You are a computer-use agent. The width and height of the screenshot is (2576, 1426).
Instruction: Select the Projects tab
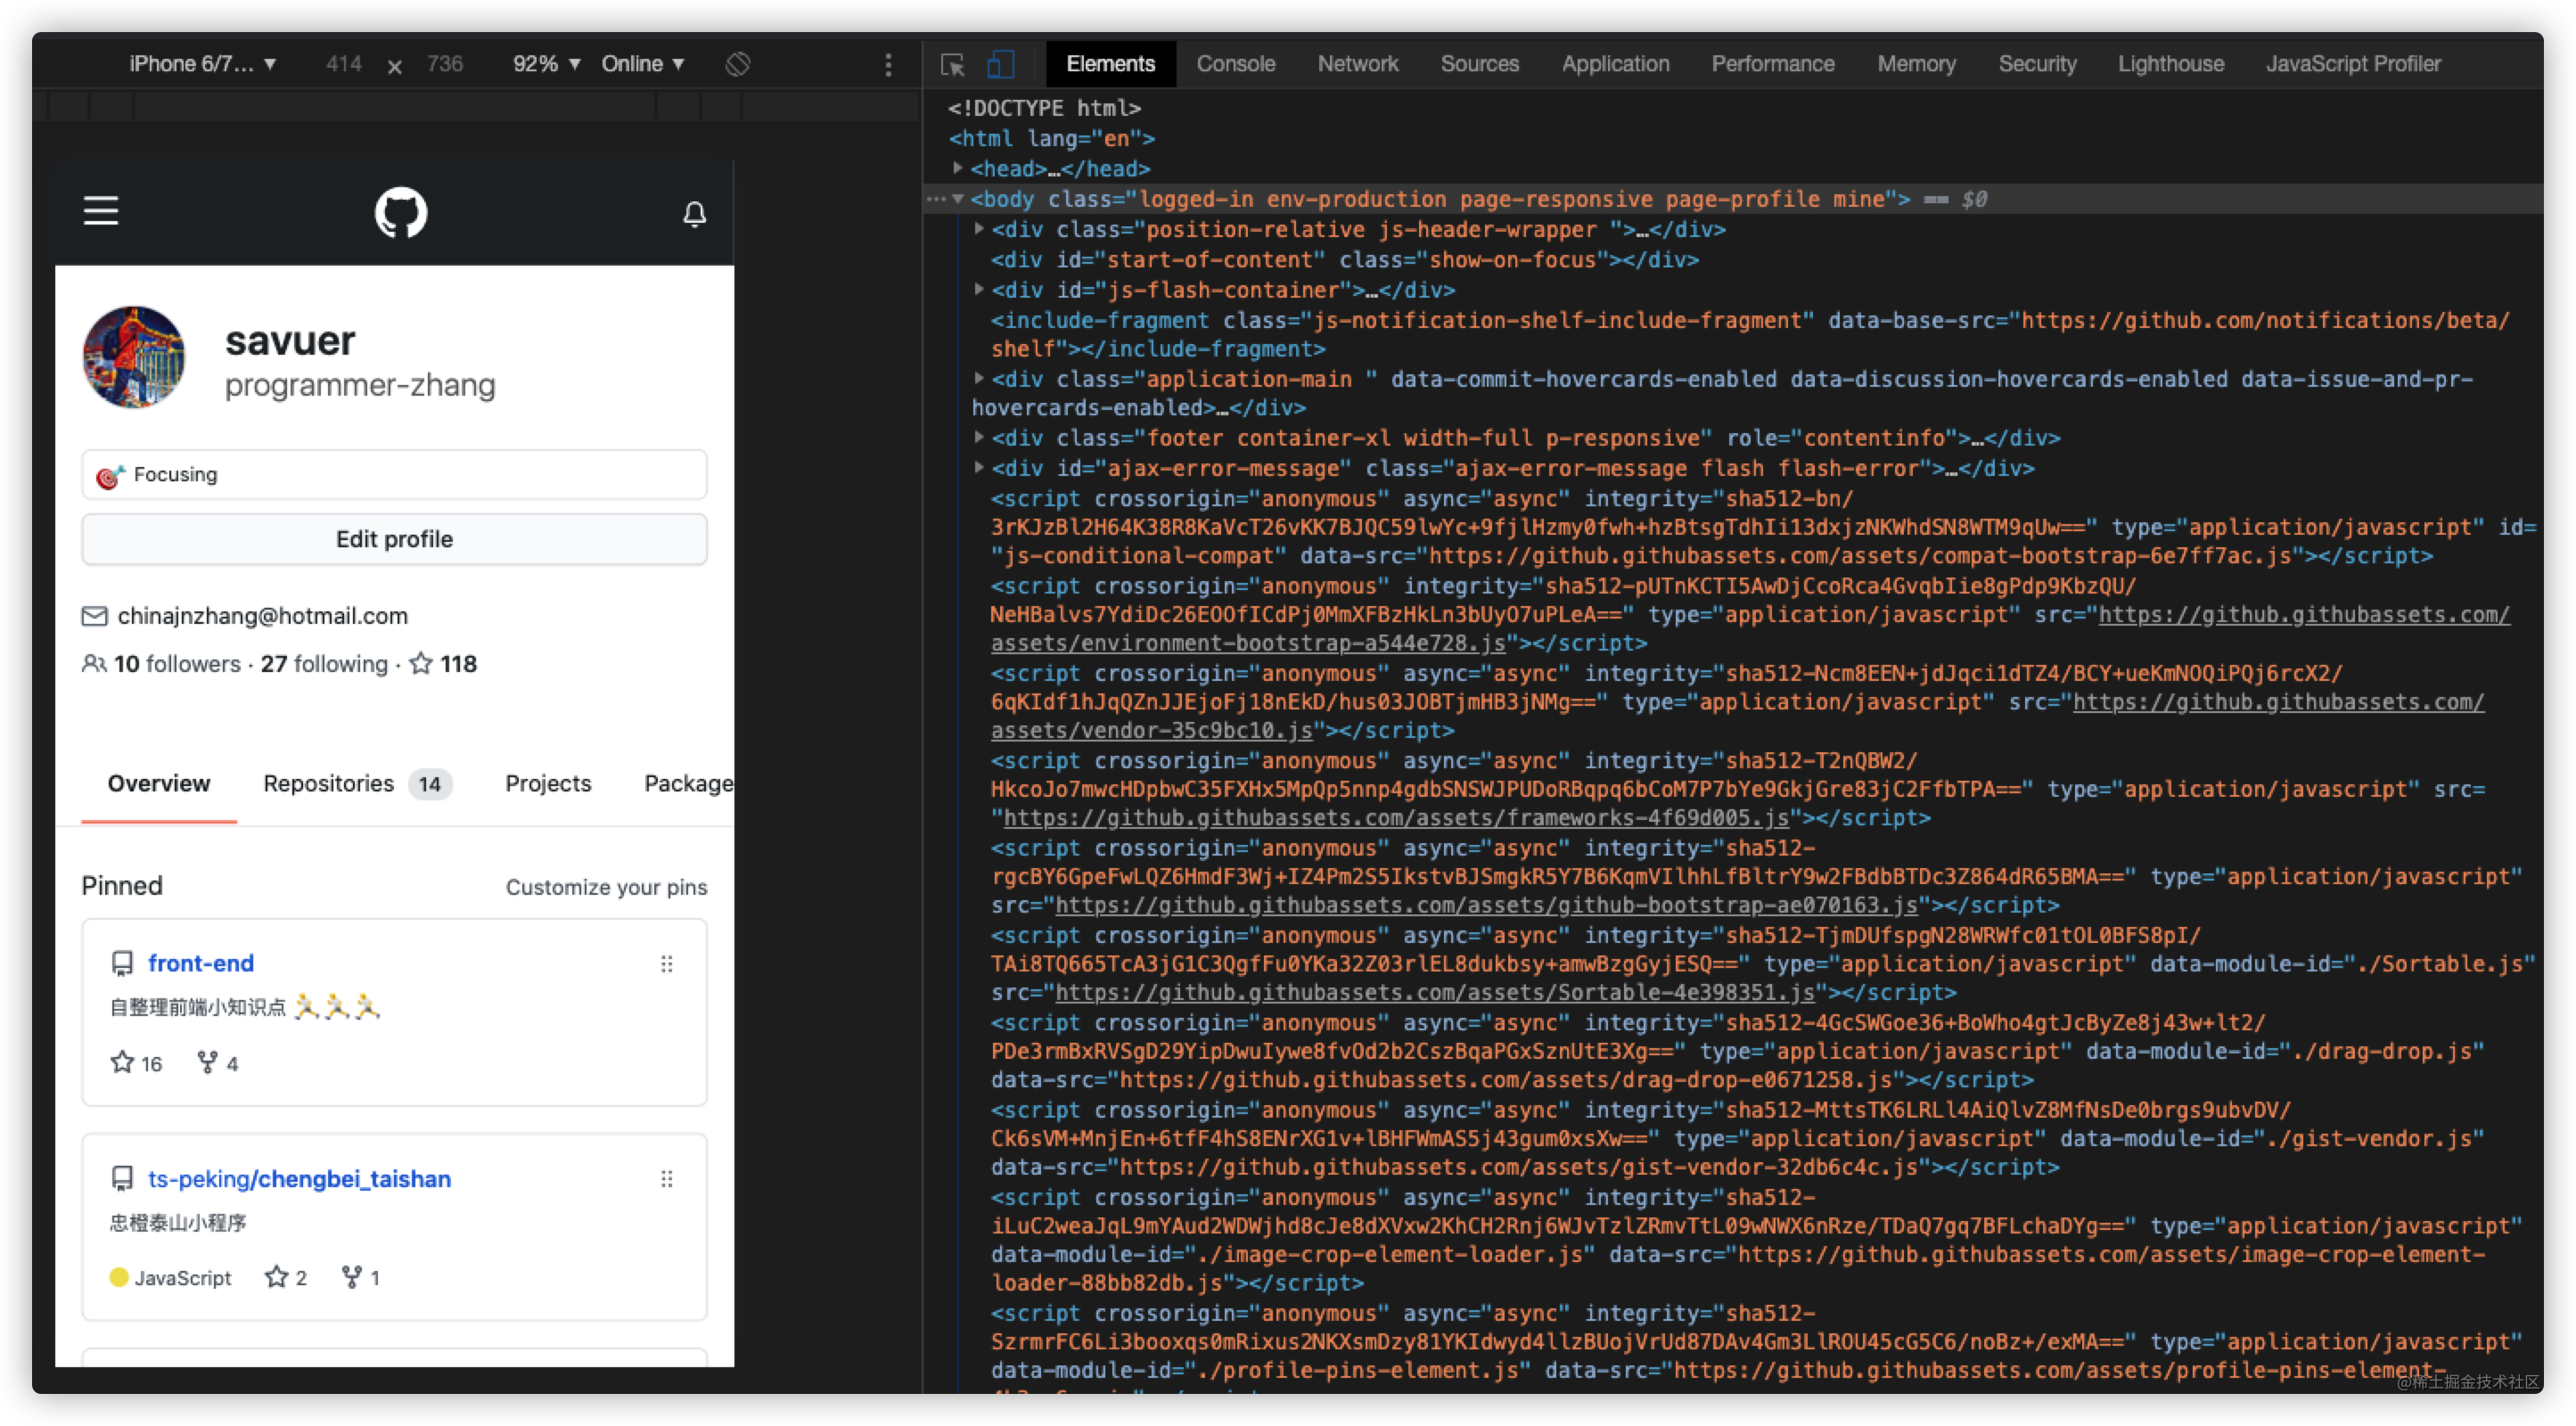pyautogui.click(x=548, y=783)
